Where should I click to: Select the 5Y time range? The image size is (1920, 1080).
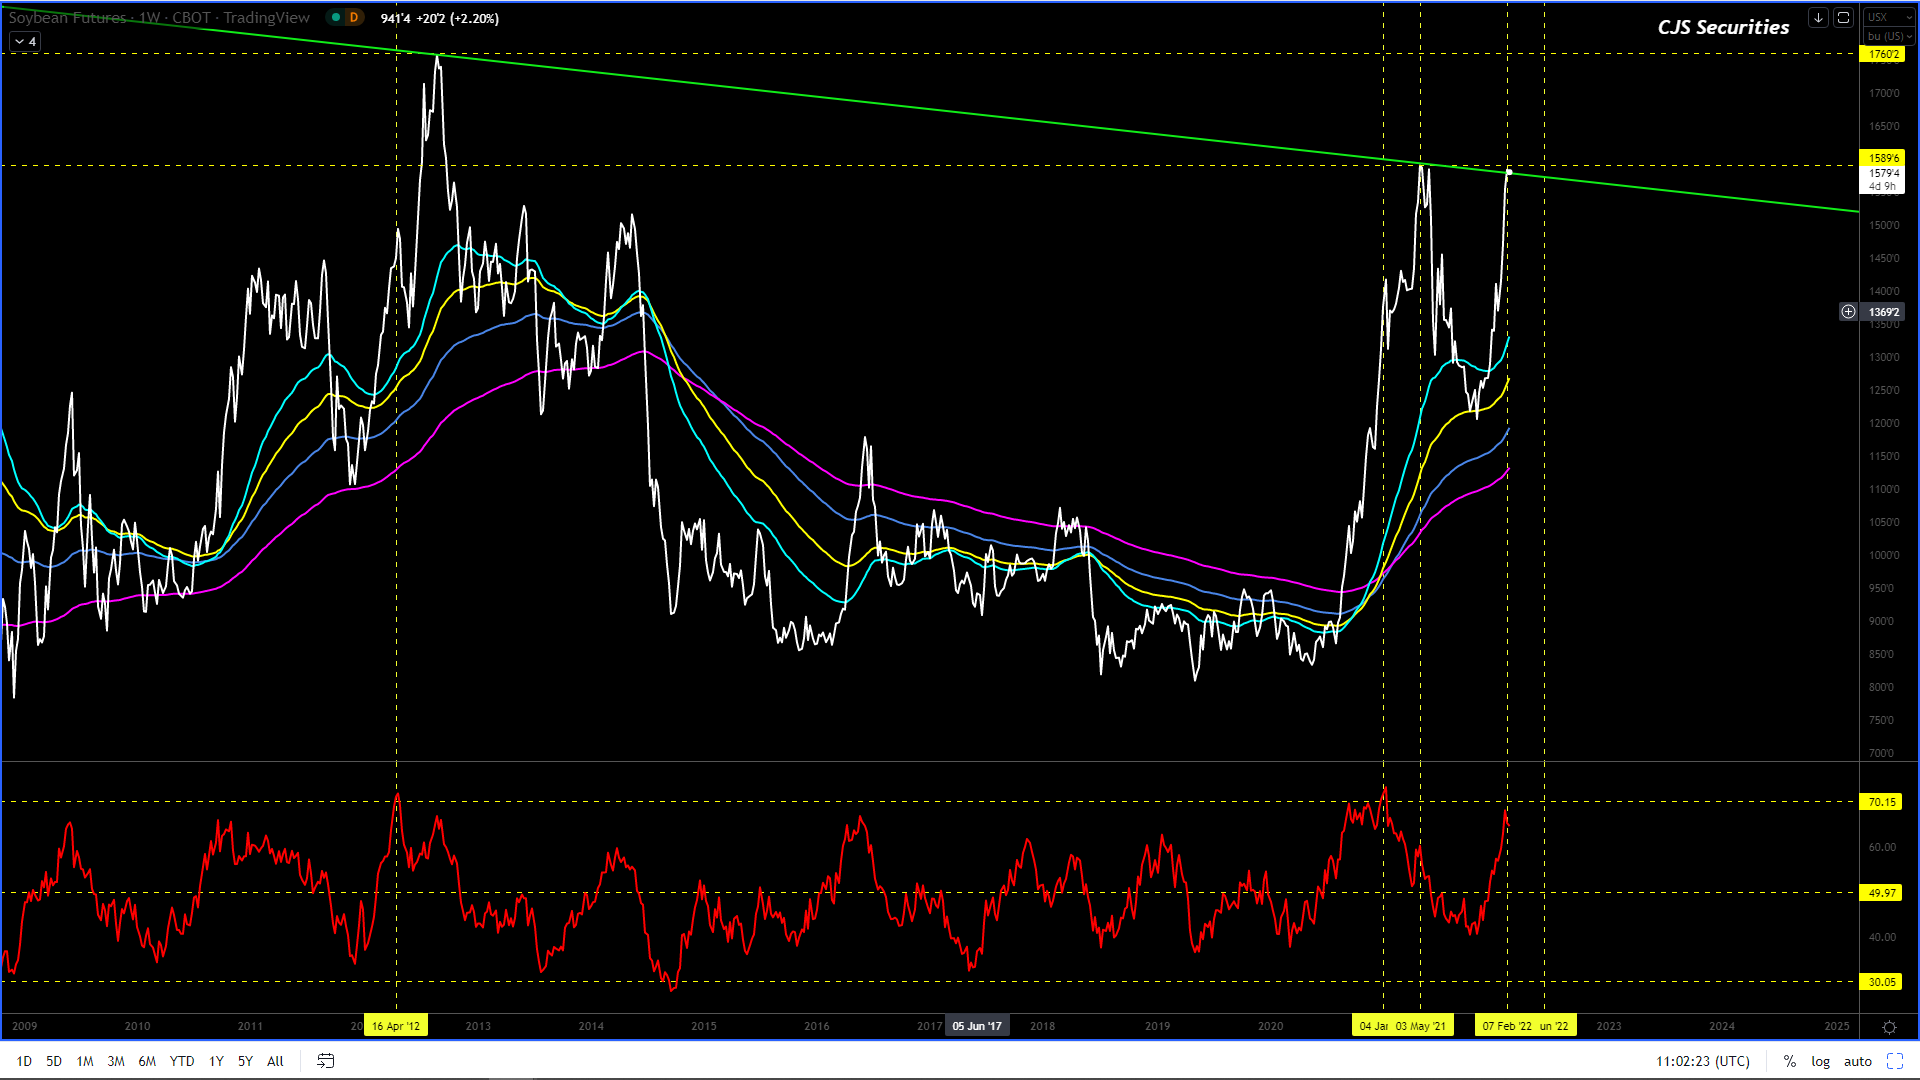[245, 1061]
